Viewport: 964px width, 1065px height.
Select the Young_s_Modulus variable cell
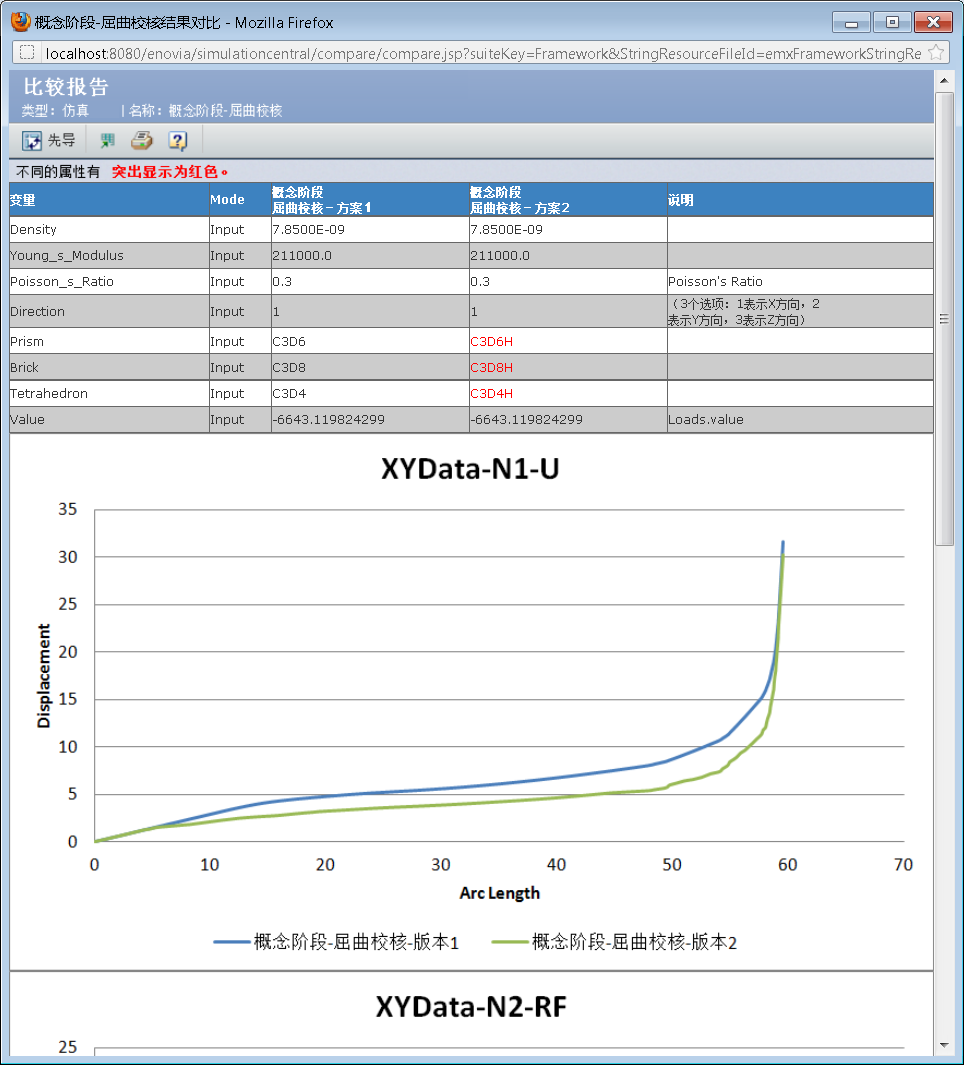coord(109,255)
